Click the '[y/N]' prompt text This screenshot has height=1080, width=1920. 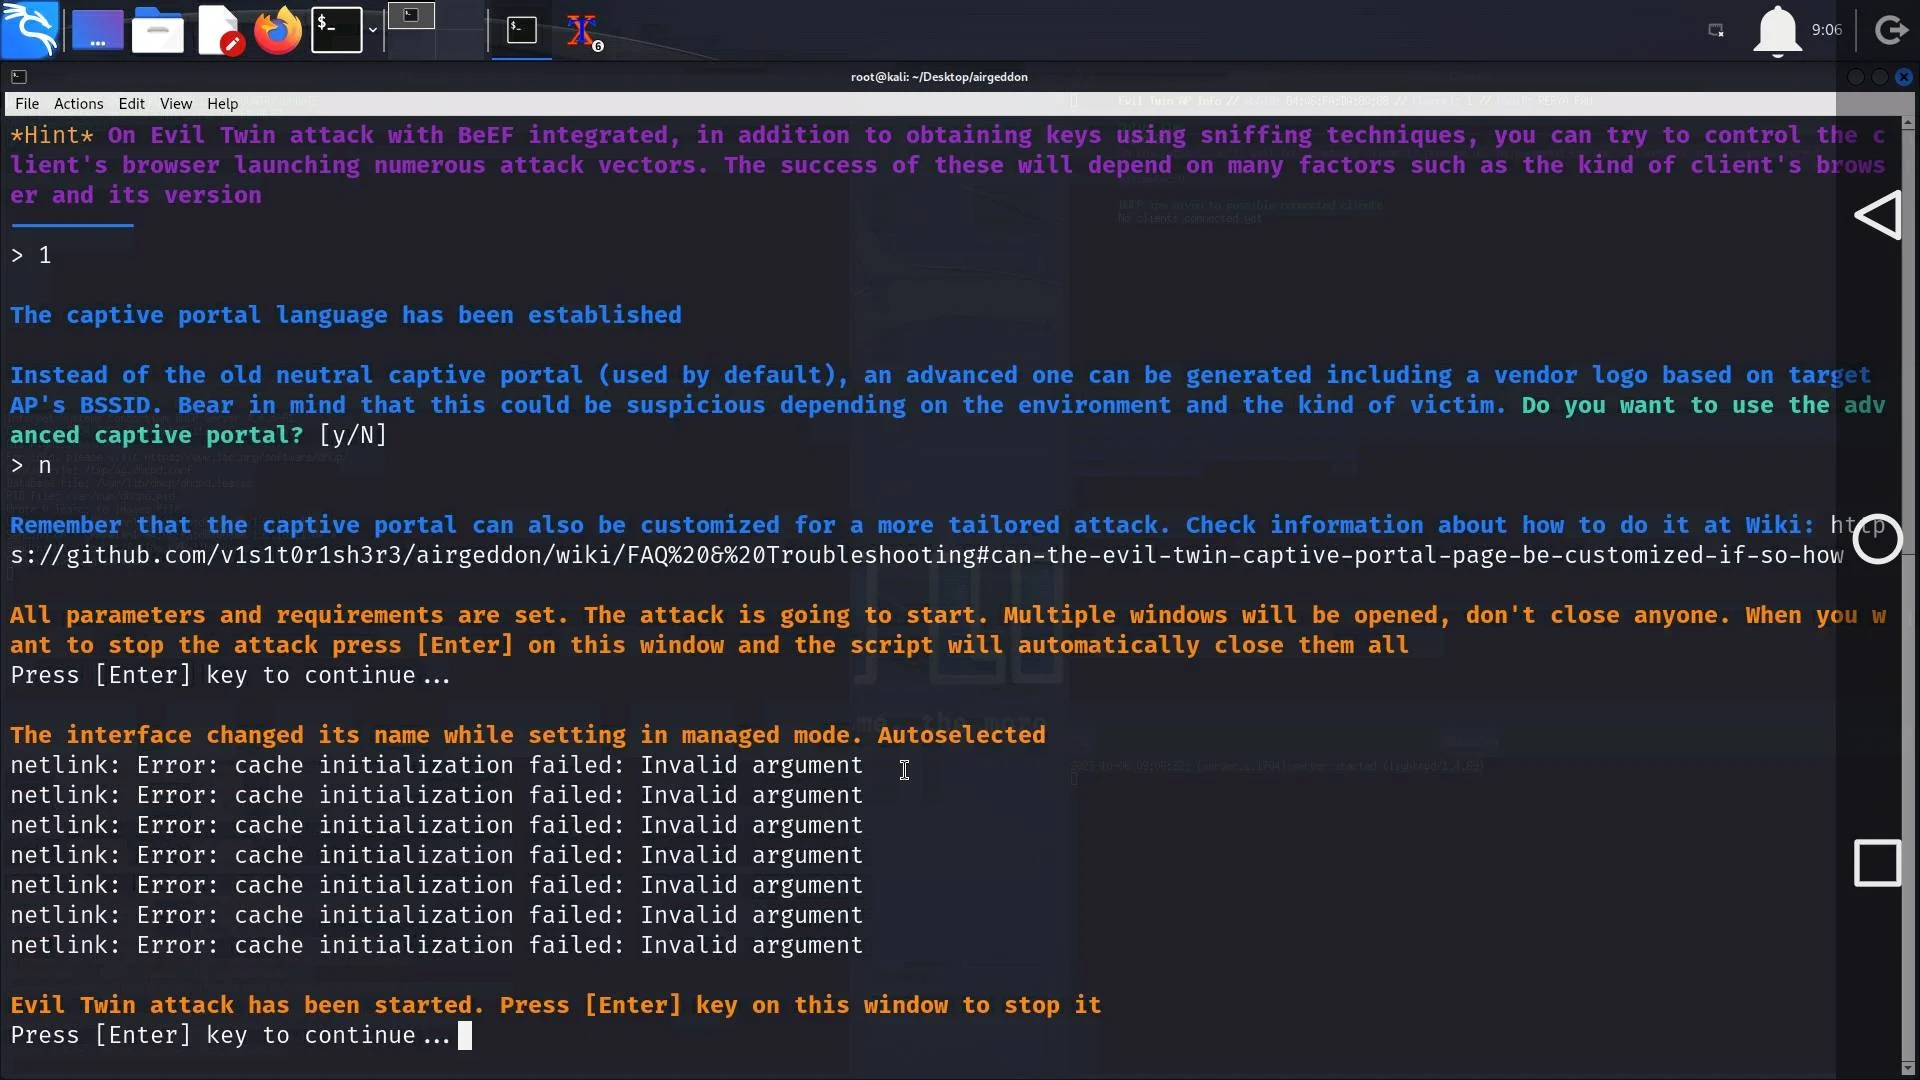tap(353, 435)
